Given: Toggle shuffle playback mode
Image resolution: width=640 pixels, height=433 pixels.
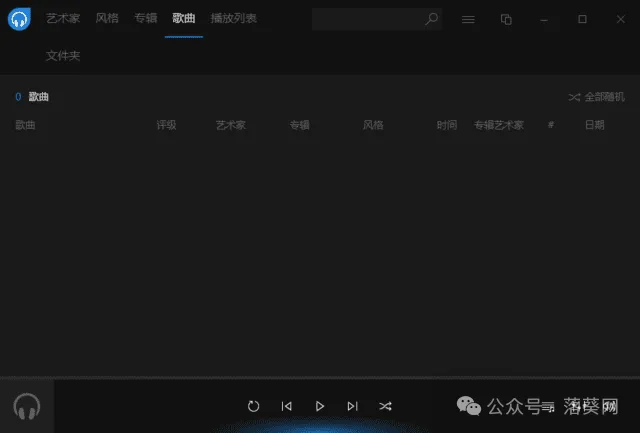Looking at the screenshot, I should point(385,406).
